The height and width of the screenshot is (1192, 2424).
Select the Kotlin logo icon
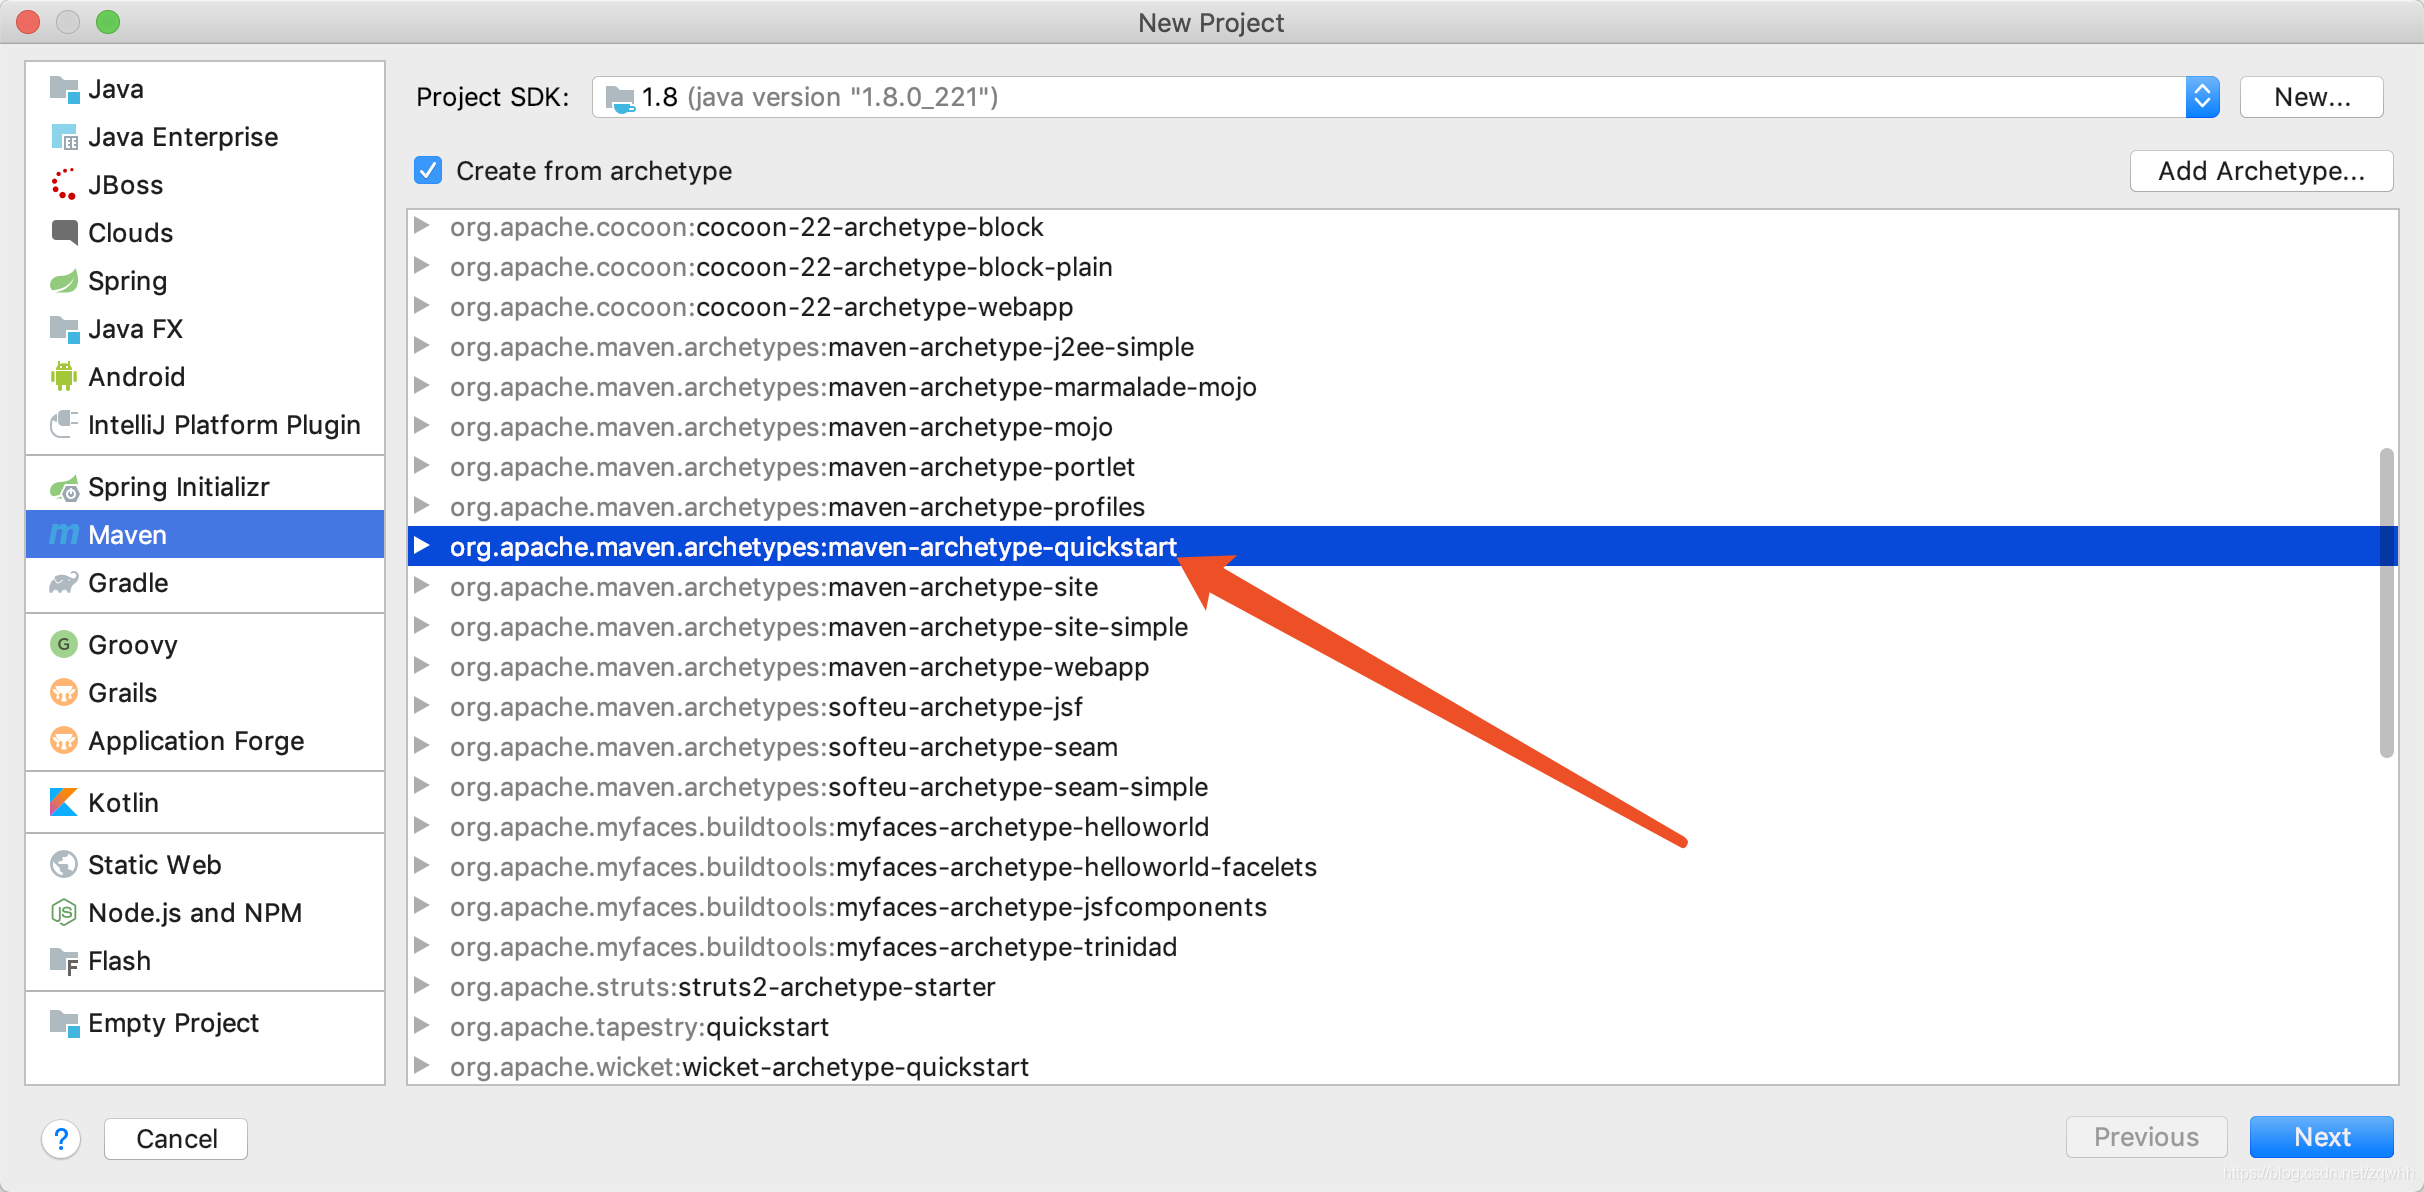point(63,803)
